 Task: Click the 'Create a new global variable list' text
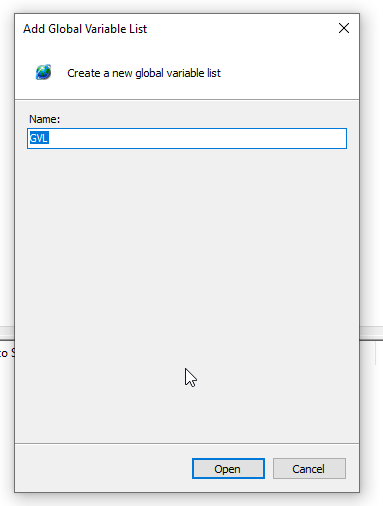144,73
